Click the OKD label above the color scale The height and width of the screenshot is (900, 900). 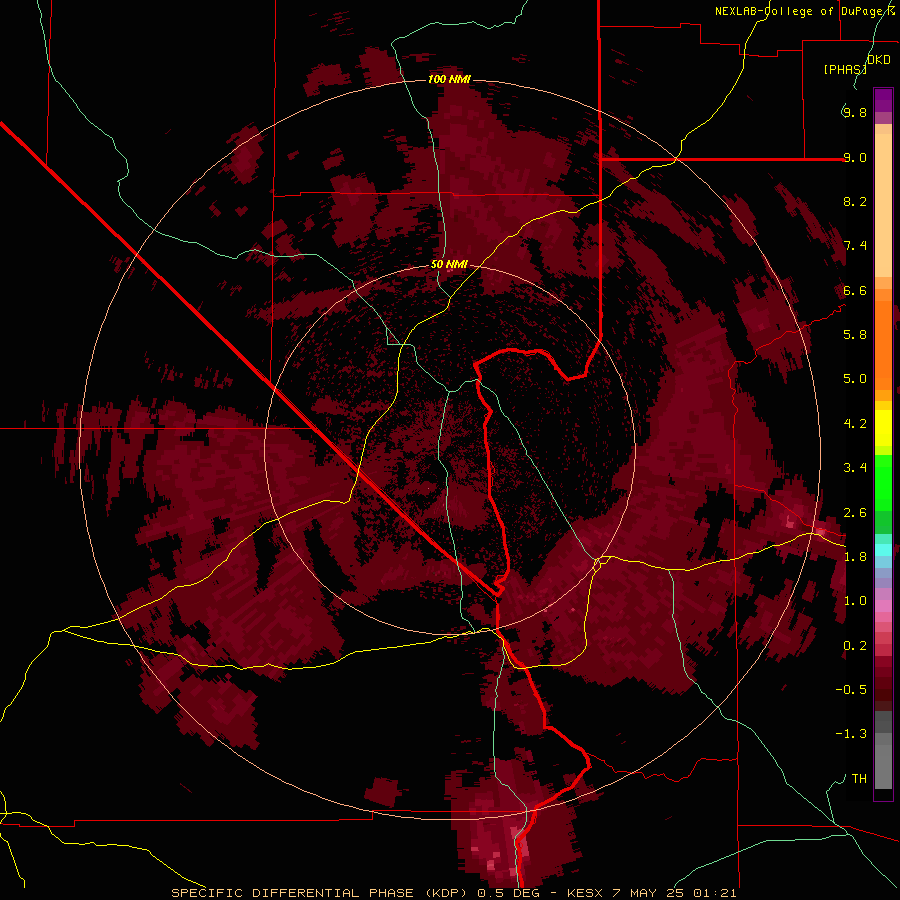(879, 60)
